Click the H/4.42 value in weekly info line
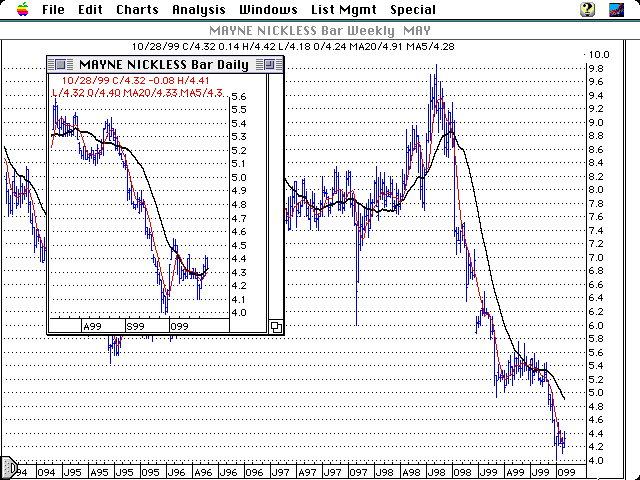640x480 pixels. [259, 47]
